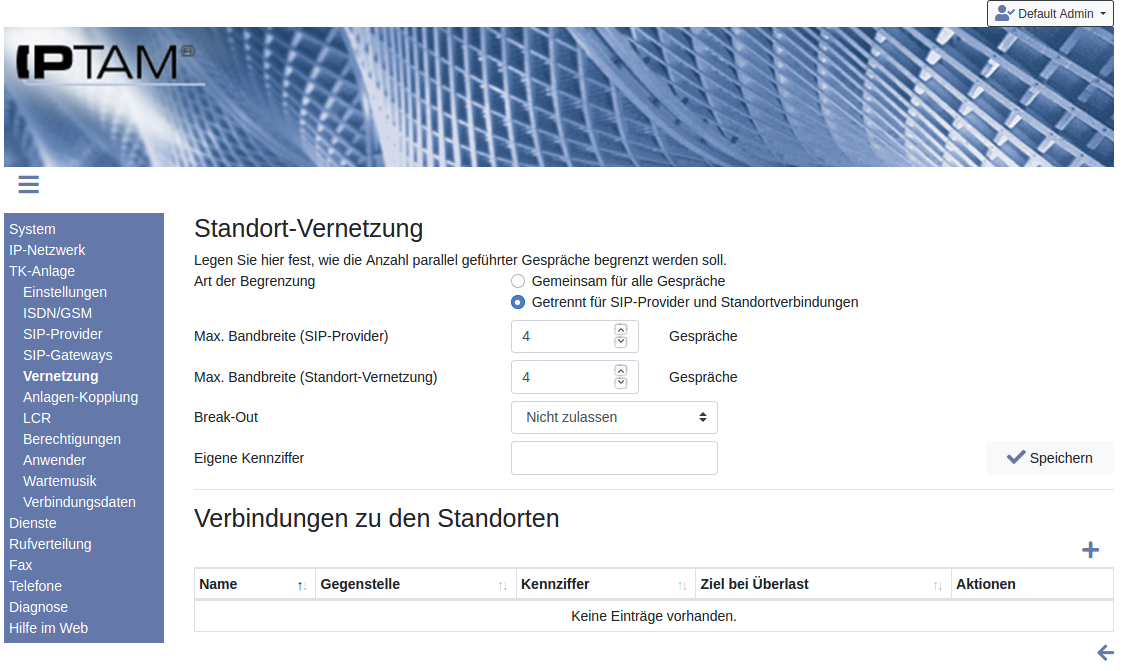Open the Default Admin user dropdown
This screenshot has height=671, width=1132.
[1050, 14]
